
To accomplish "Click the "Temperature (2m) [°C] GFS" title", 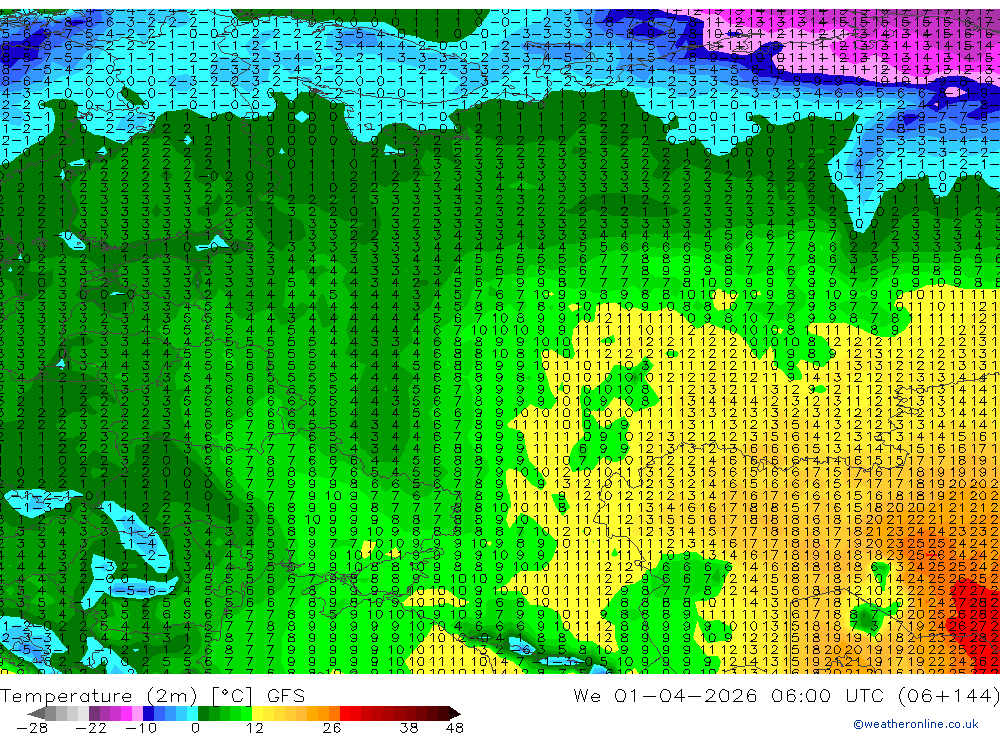I will [x=152, y=696].
